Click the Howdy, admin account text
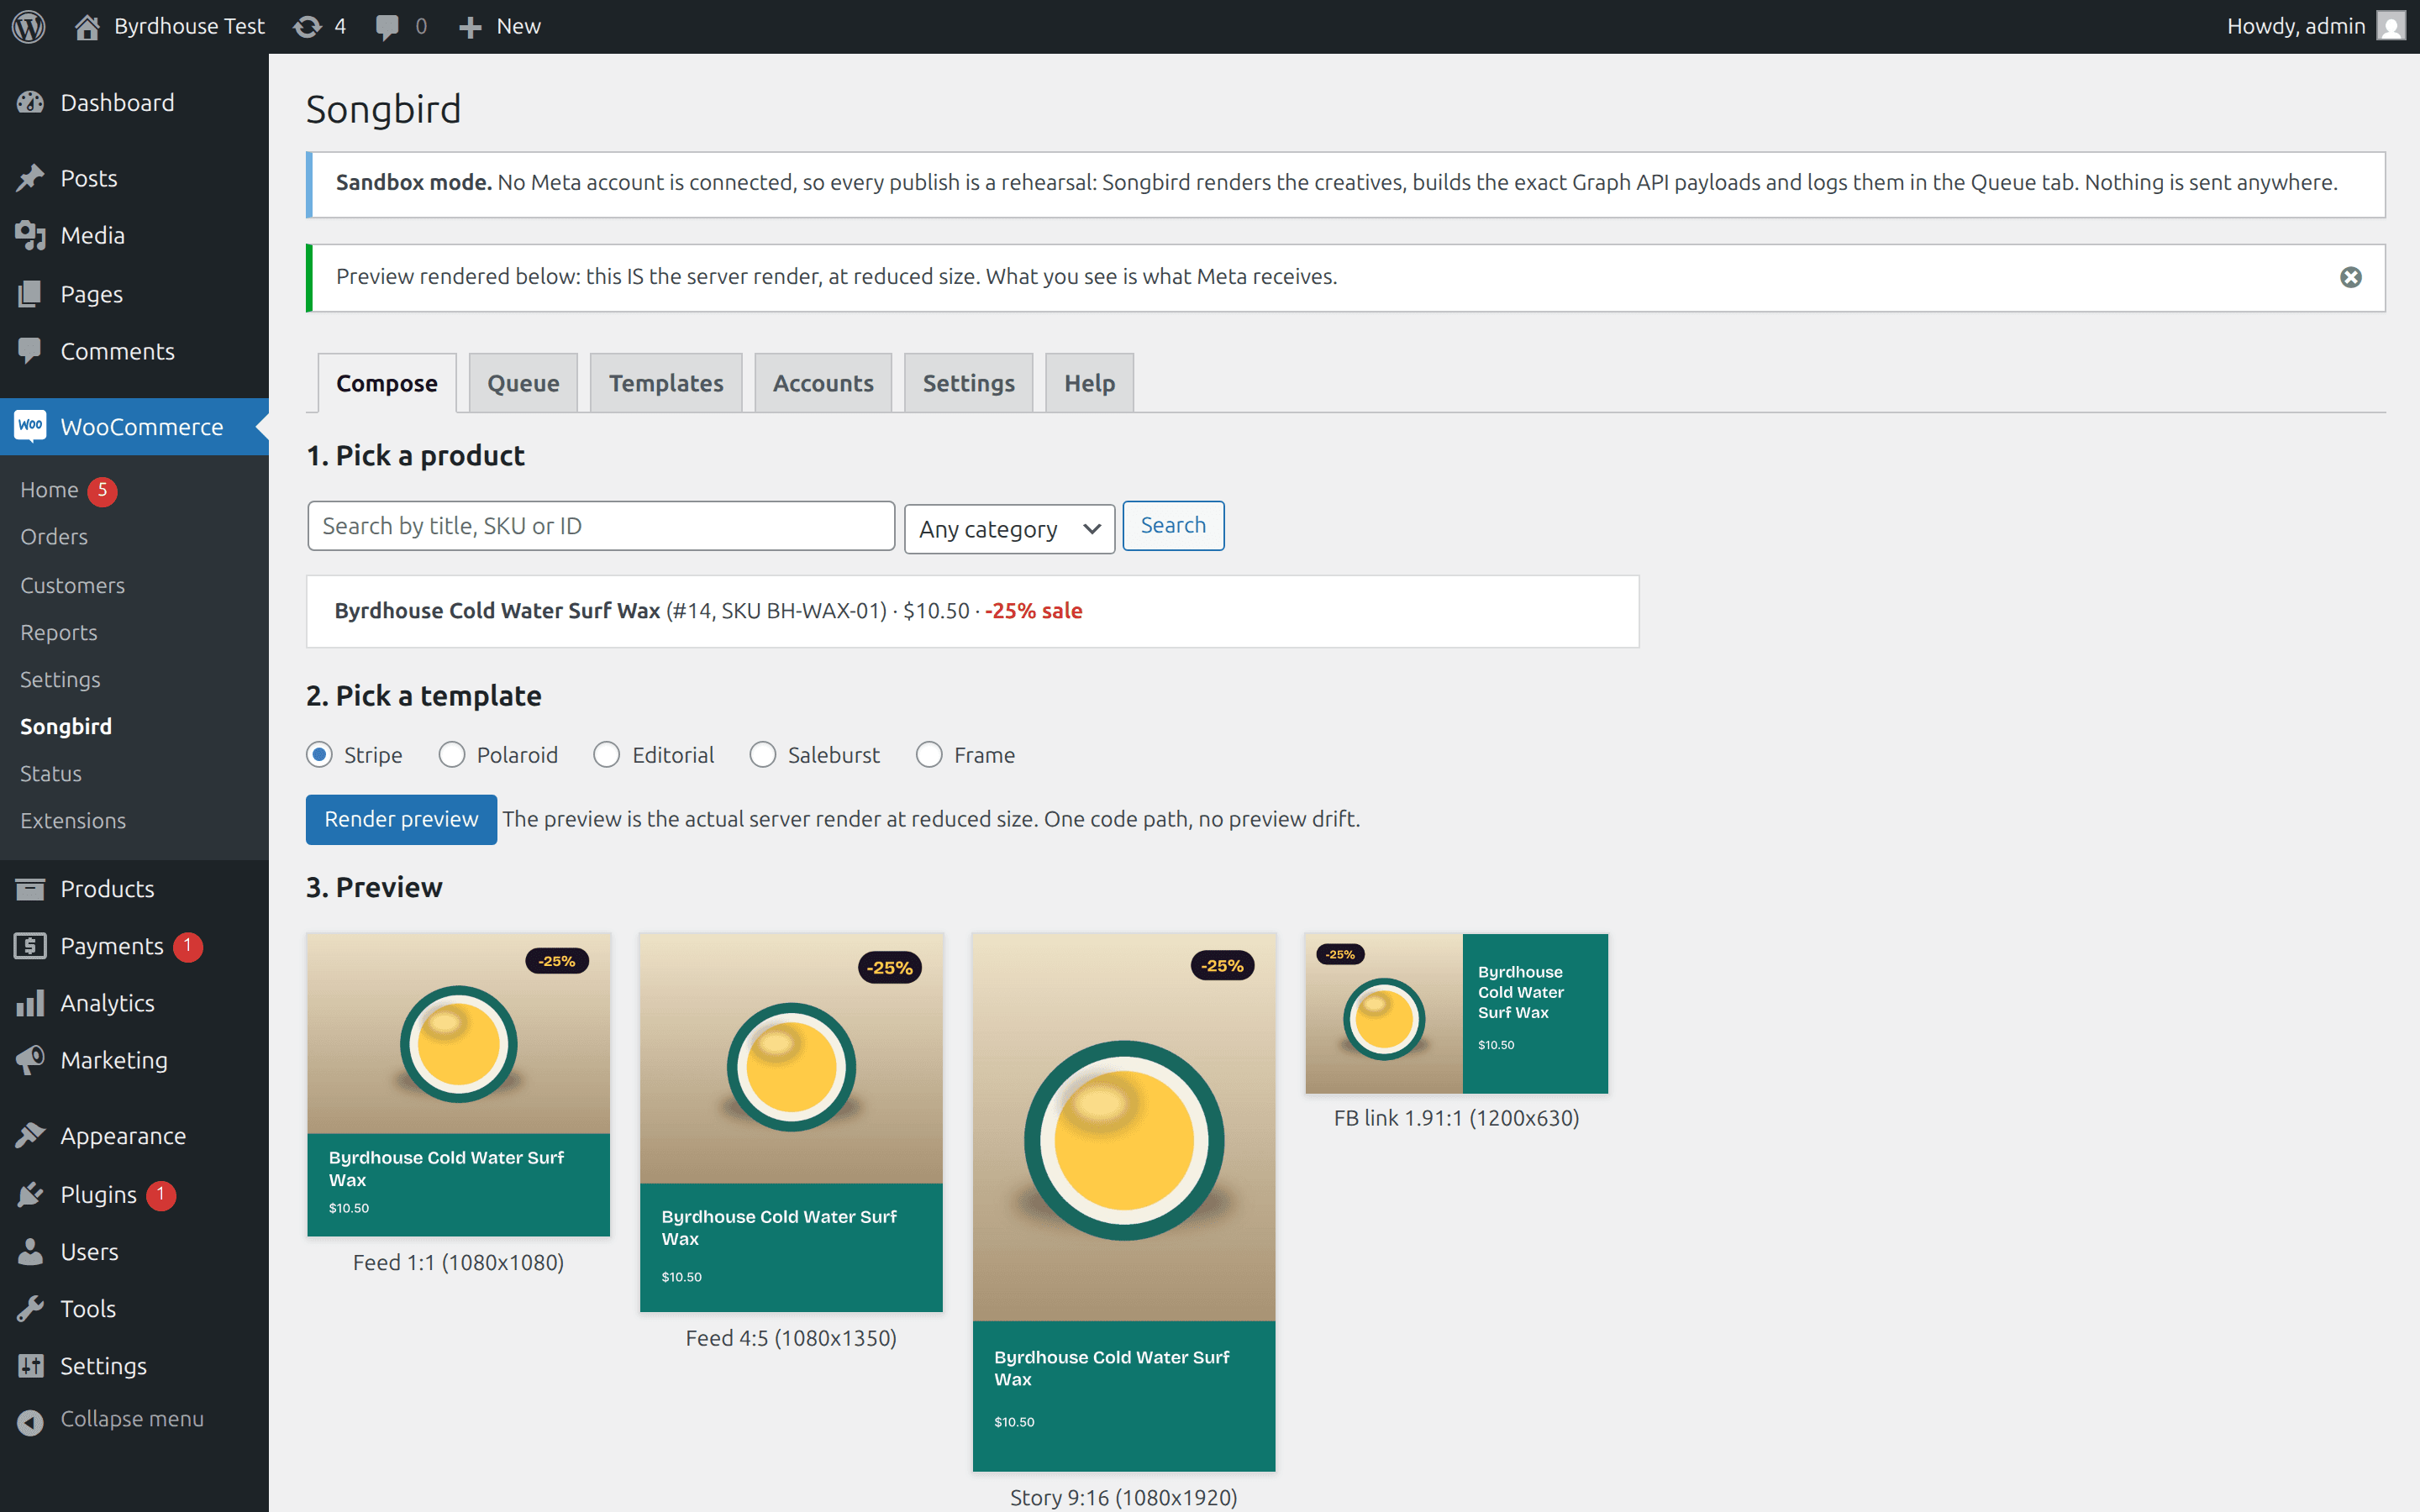This screenshot has width=2420, height=1512. click(x=2296, y=26)
